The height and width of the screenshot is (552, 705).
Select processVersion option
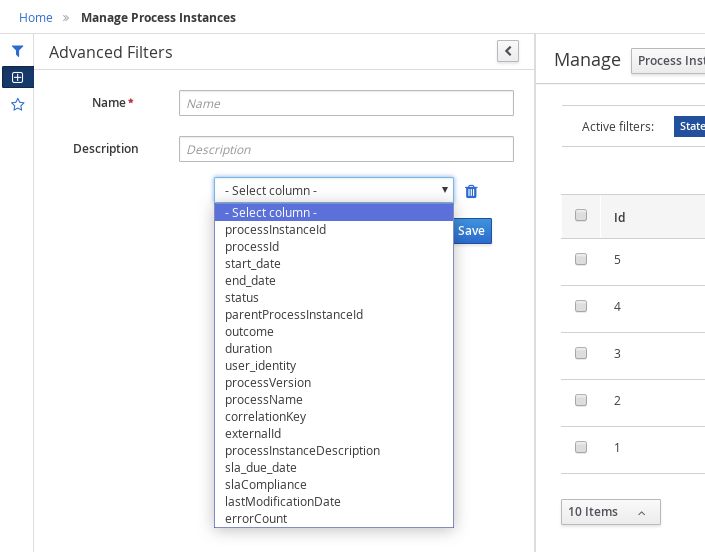pos(334,383)
